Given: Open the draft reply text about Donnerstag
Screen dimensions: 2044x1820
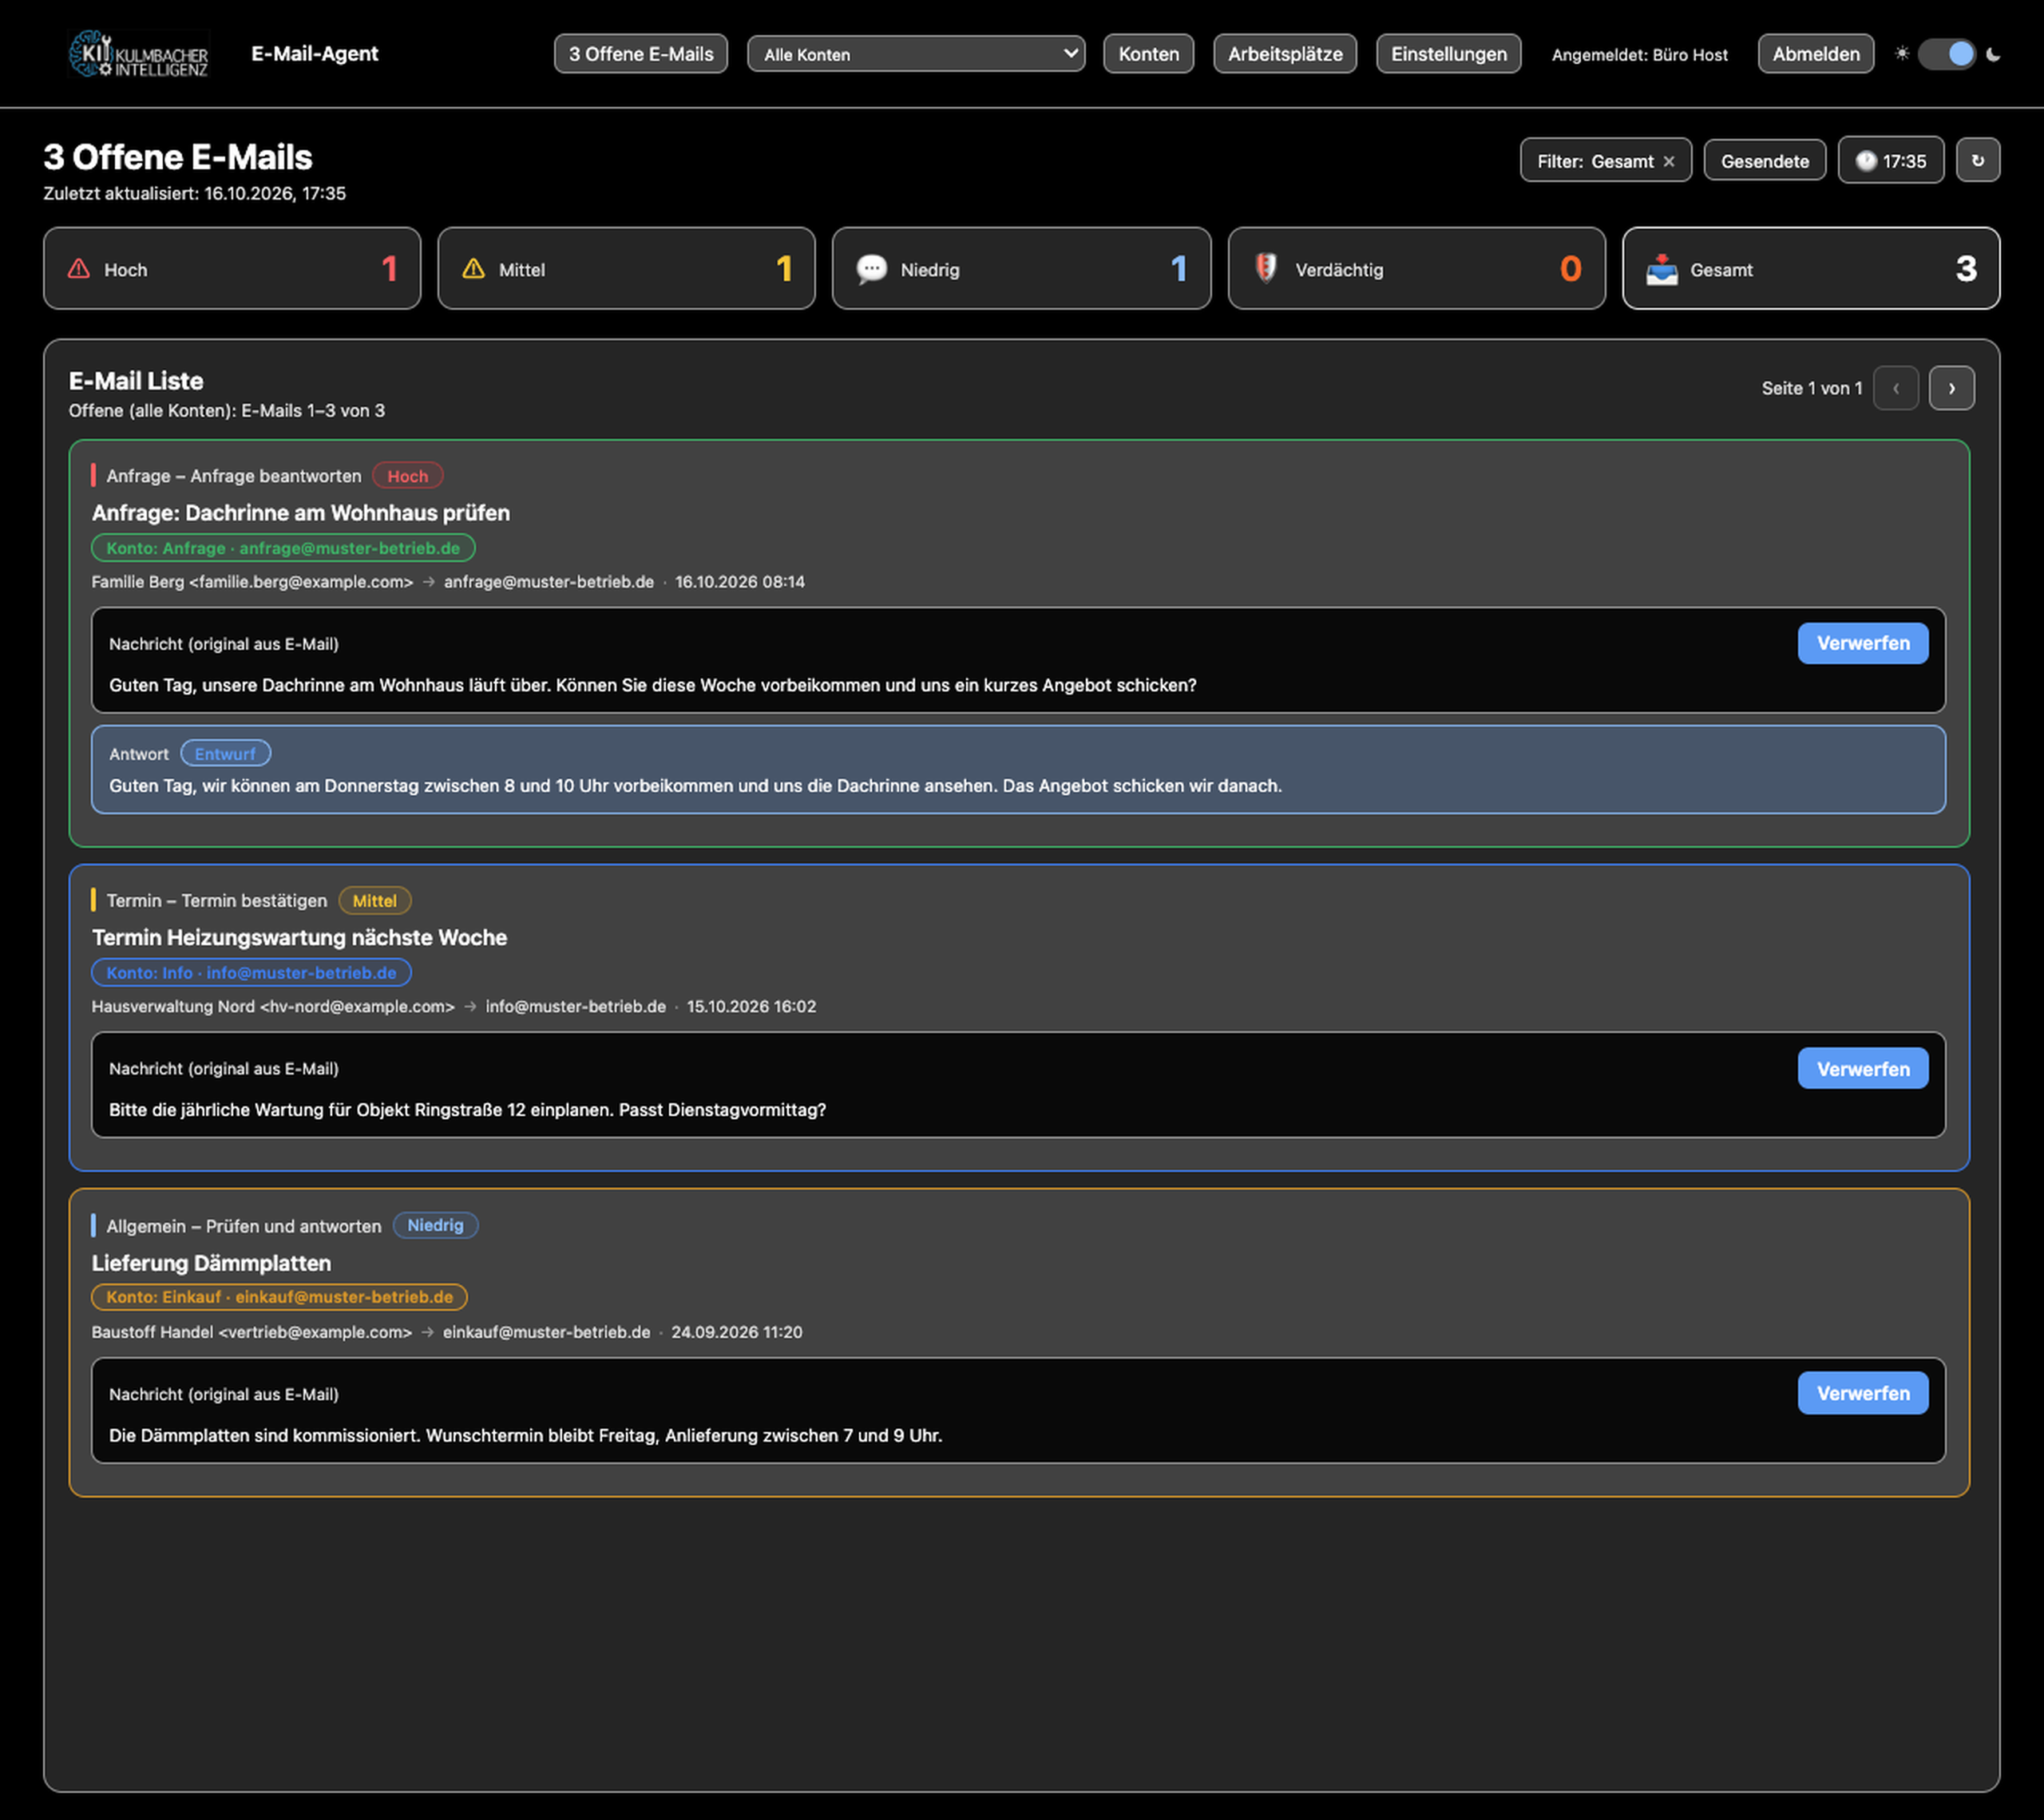Looking at the screenshot, I should tap(695, 786).
